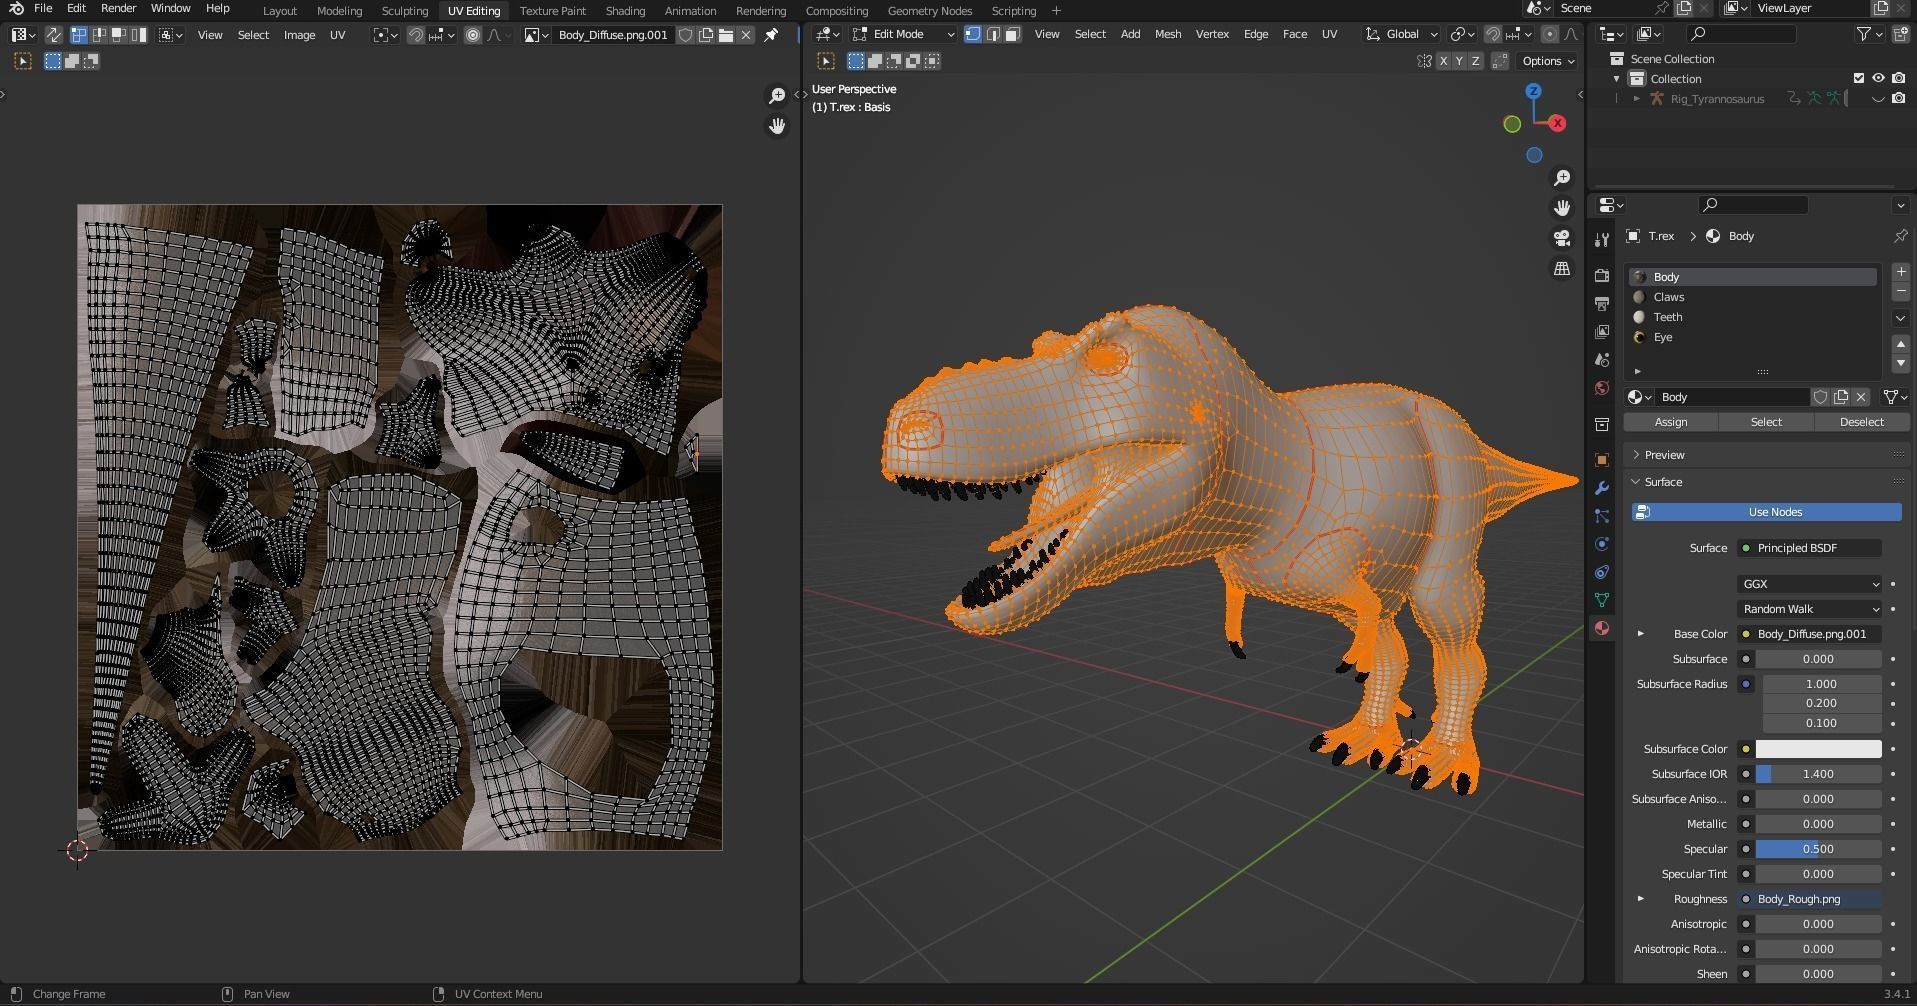Open the Material properties tab

click(1602, 628)
